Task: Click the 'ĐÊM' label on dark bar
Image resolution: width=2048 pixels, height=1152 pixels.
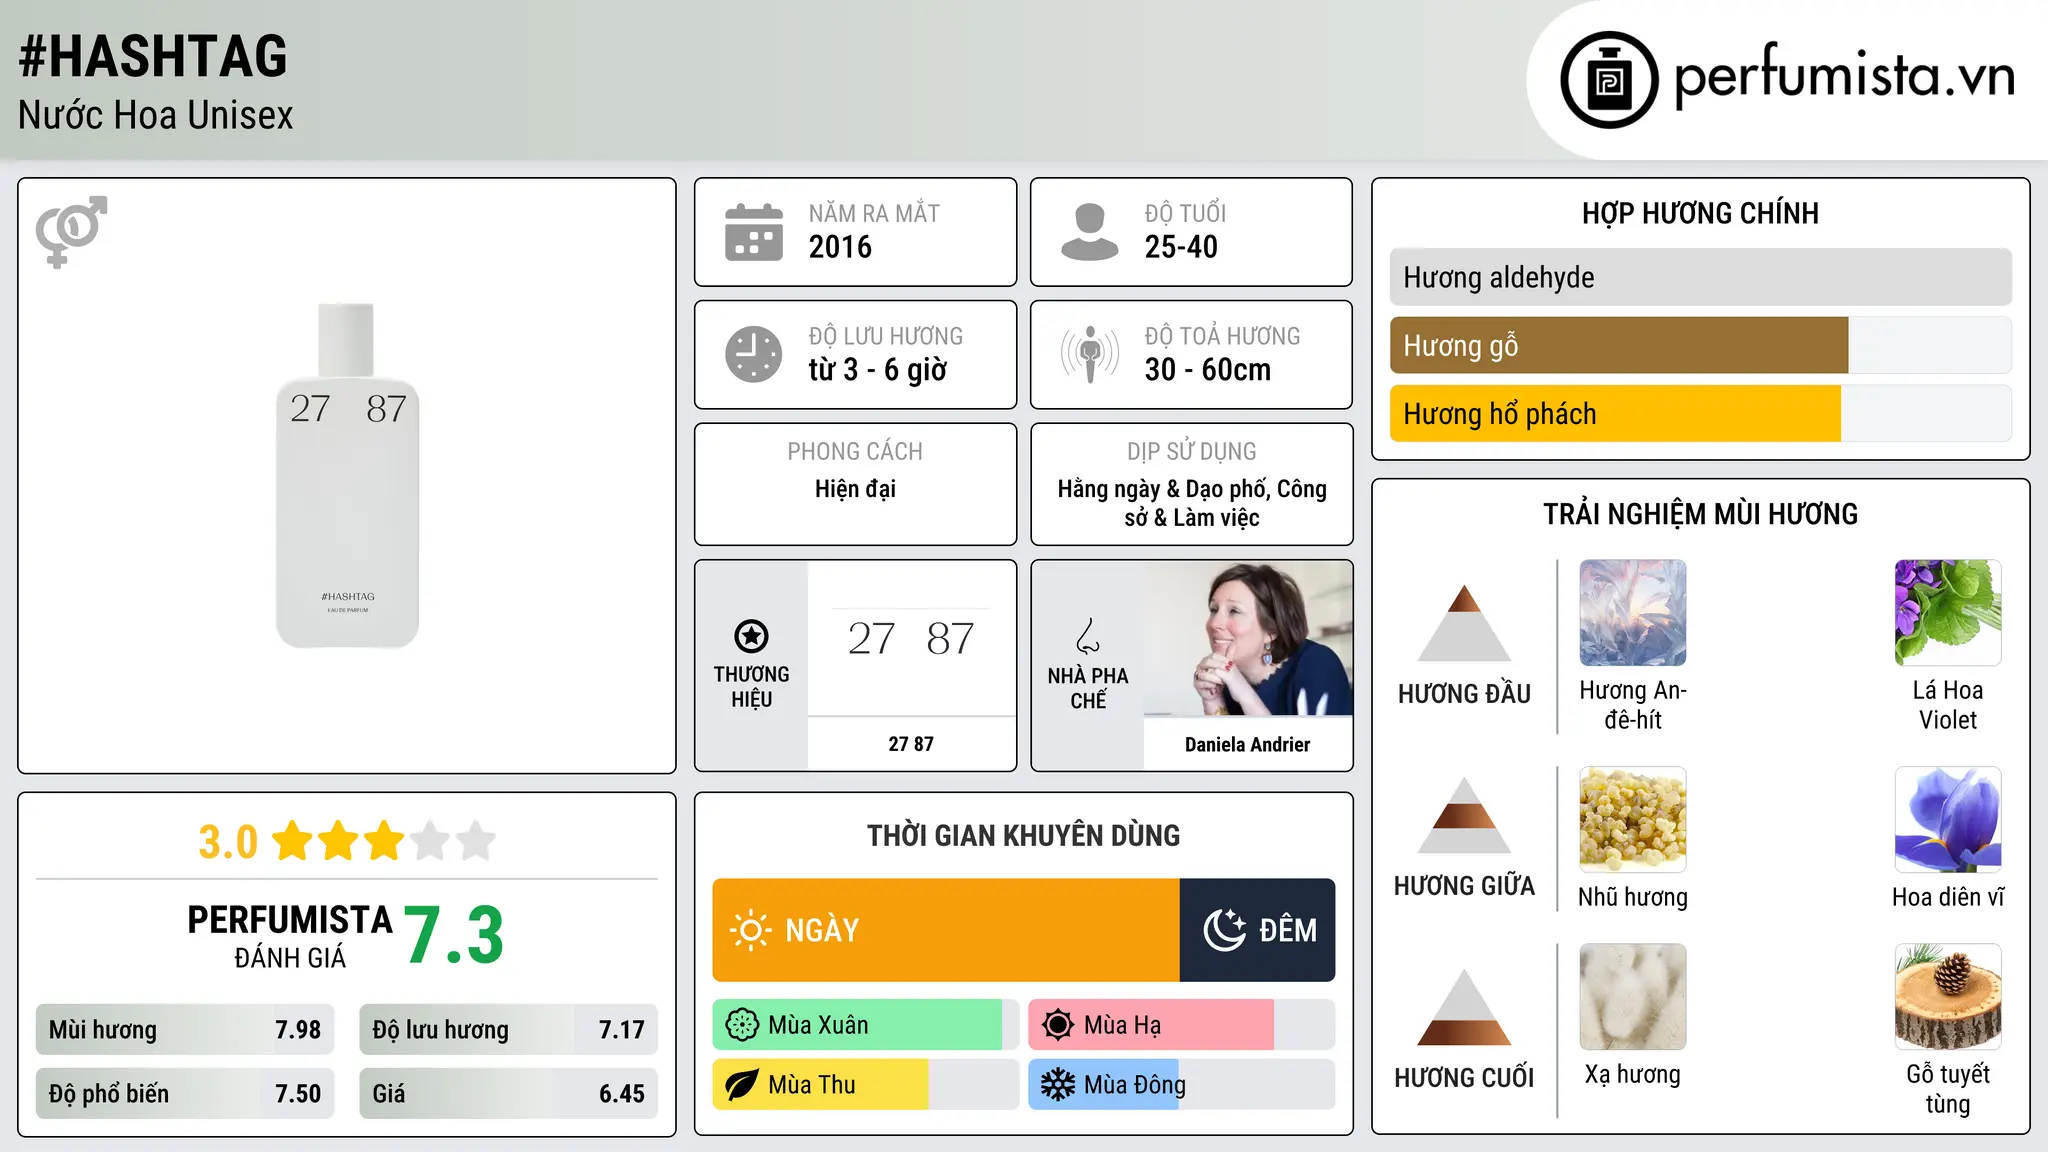Action: click(x=1288, y=930)
